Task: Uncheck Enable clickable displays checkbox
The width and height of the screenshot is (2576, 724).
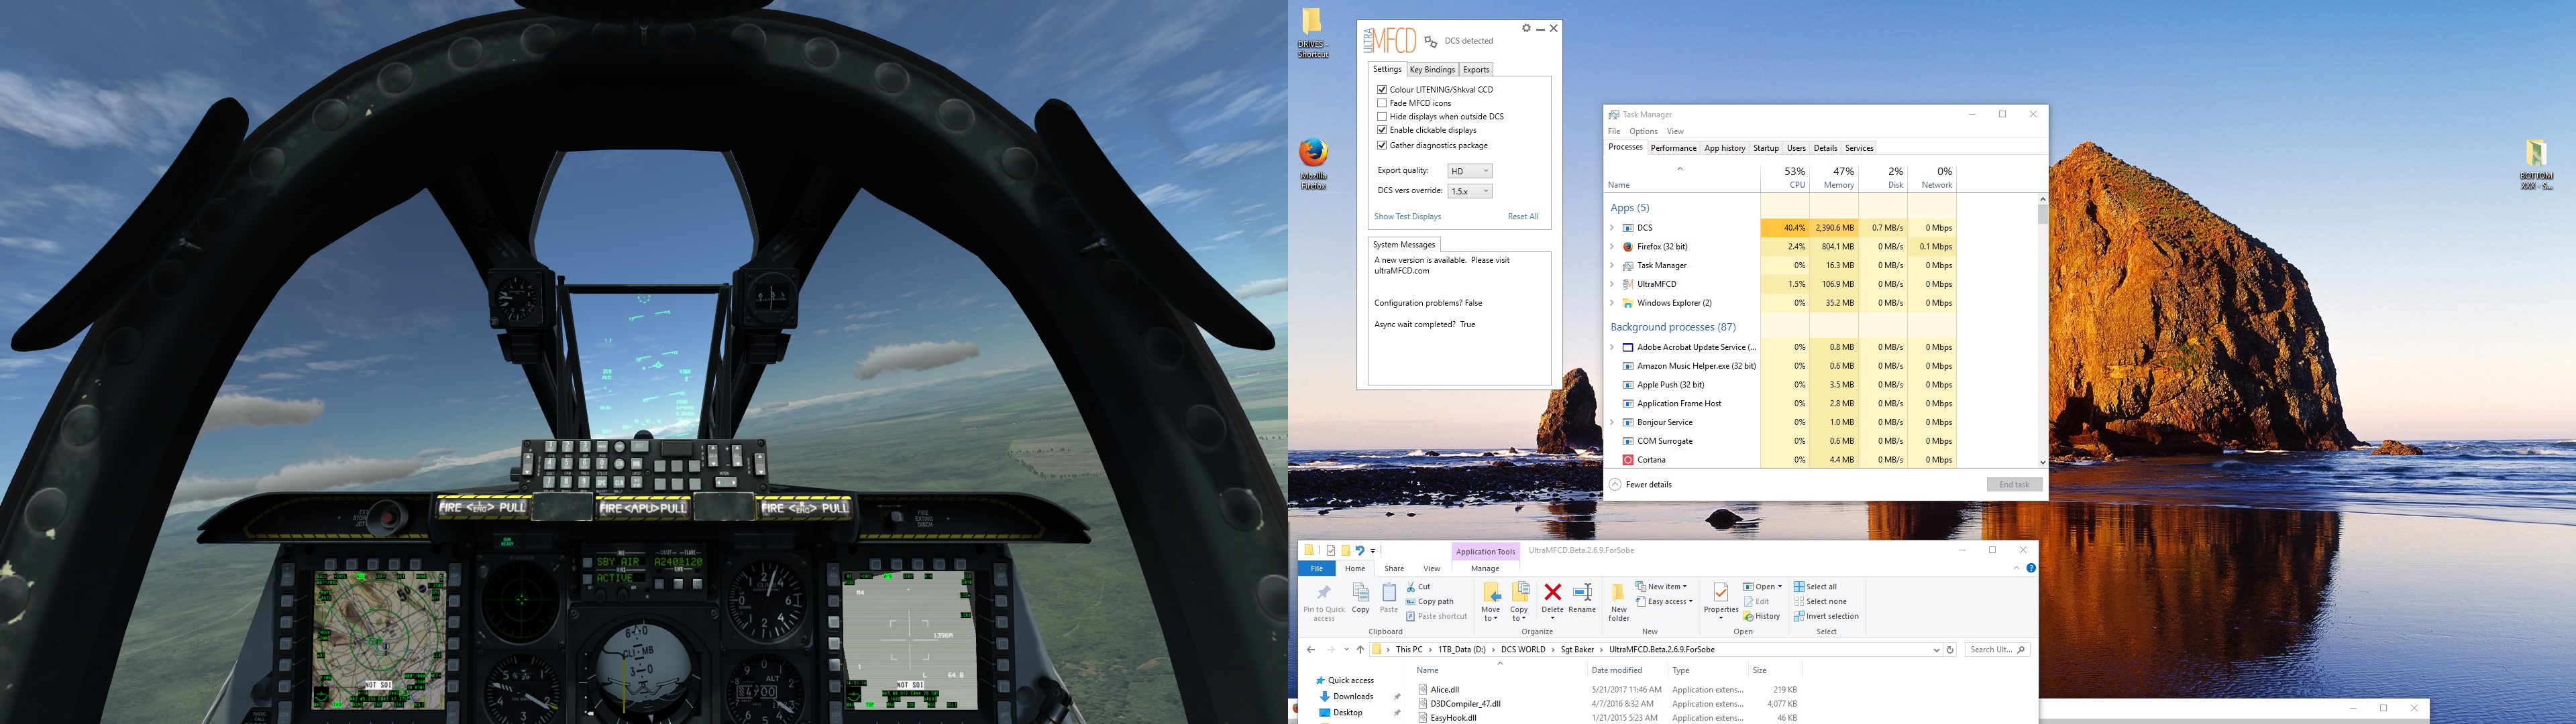Action: [1382, 130]
